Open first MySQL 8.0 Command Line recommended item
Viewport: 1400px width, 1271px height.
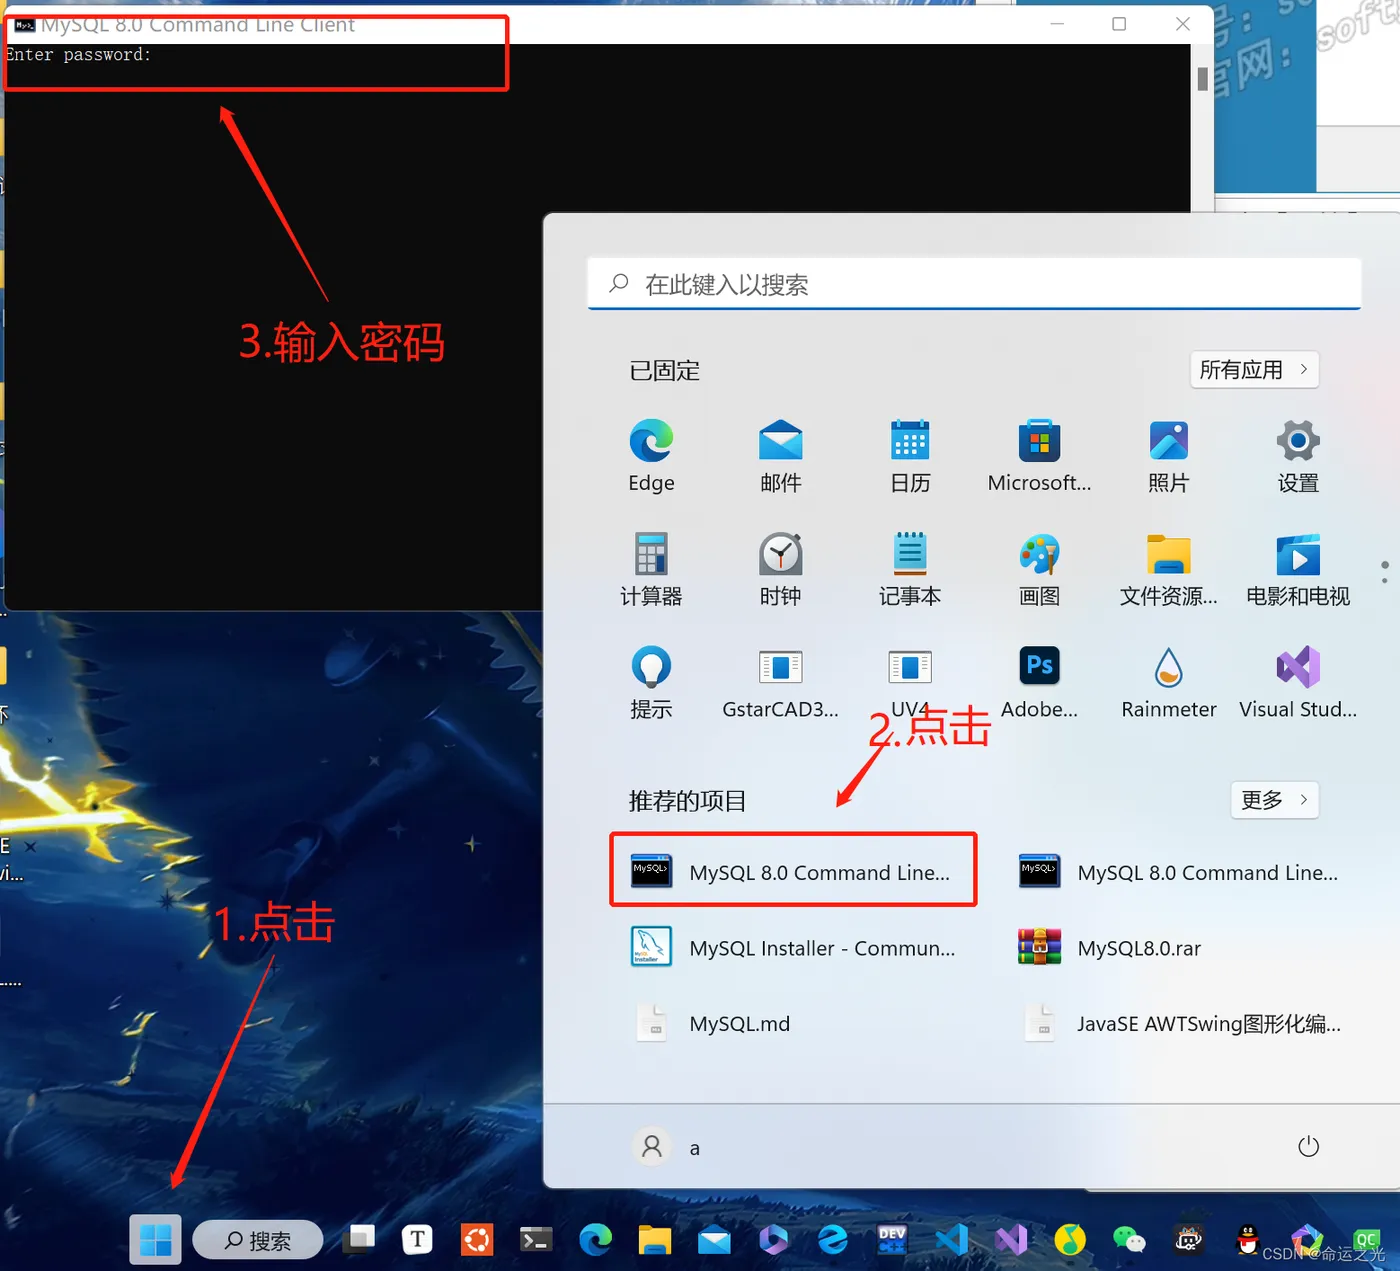pos(793,871)
